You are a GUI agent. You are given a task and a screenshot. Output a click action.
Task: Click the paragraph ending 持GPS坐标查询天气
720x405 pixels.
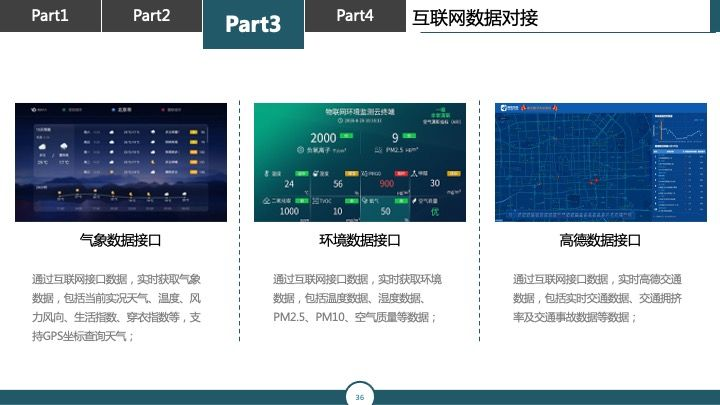tap(116, 308)
